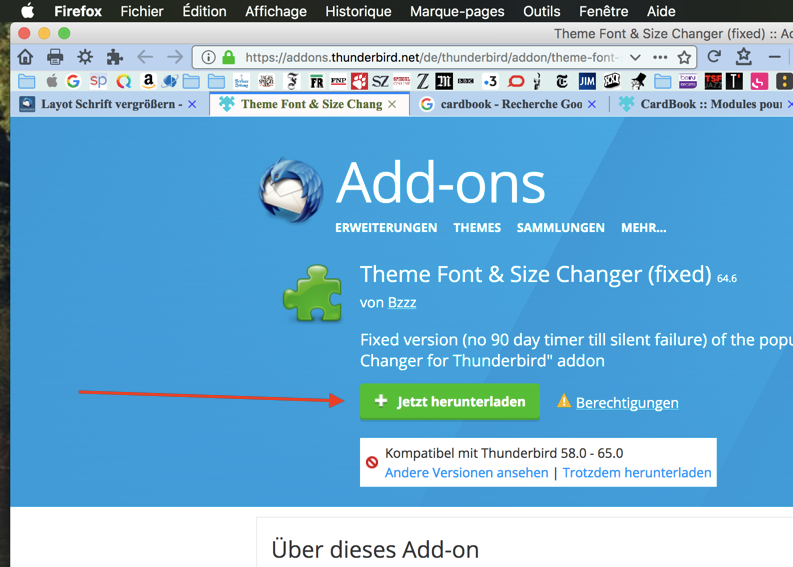Open the JIM bookmark
The width and height of the screenshot is (793, 567).
[587, 81]
